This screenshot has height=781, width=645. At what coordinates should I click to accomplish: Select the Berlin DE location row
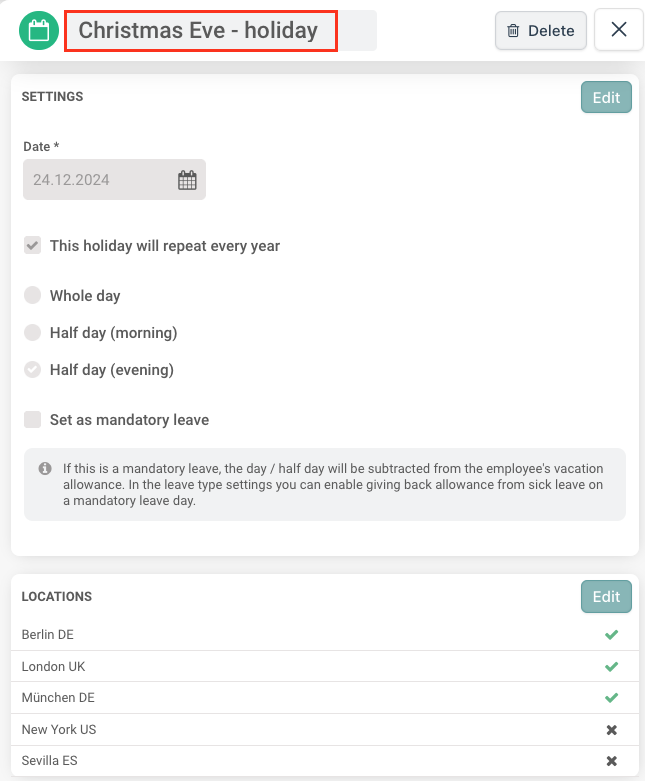pyautogui.click(x=300, y=635)
